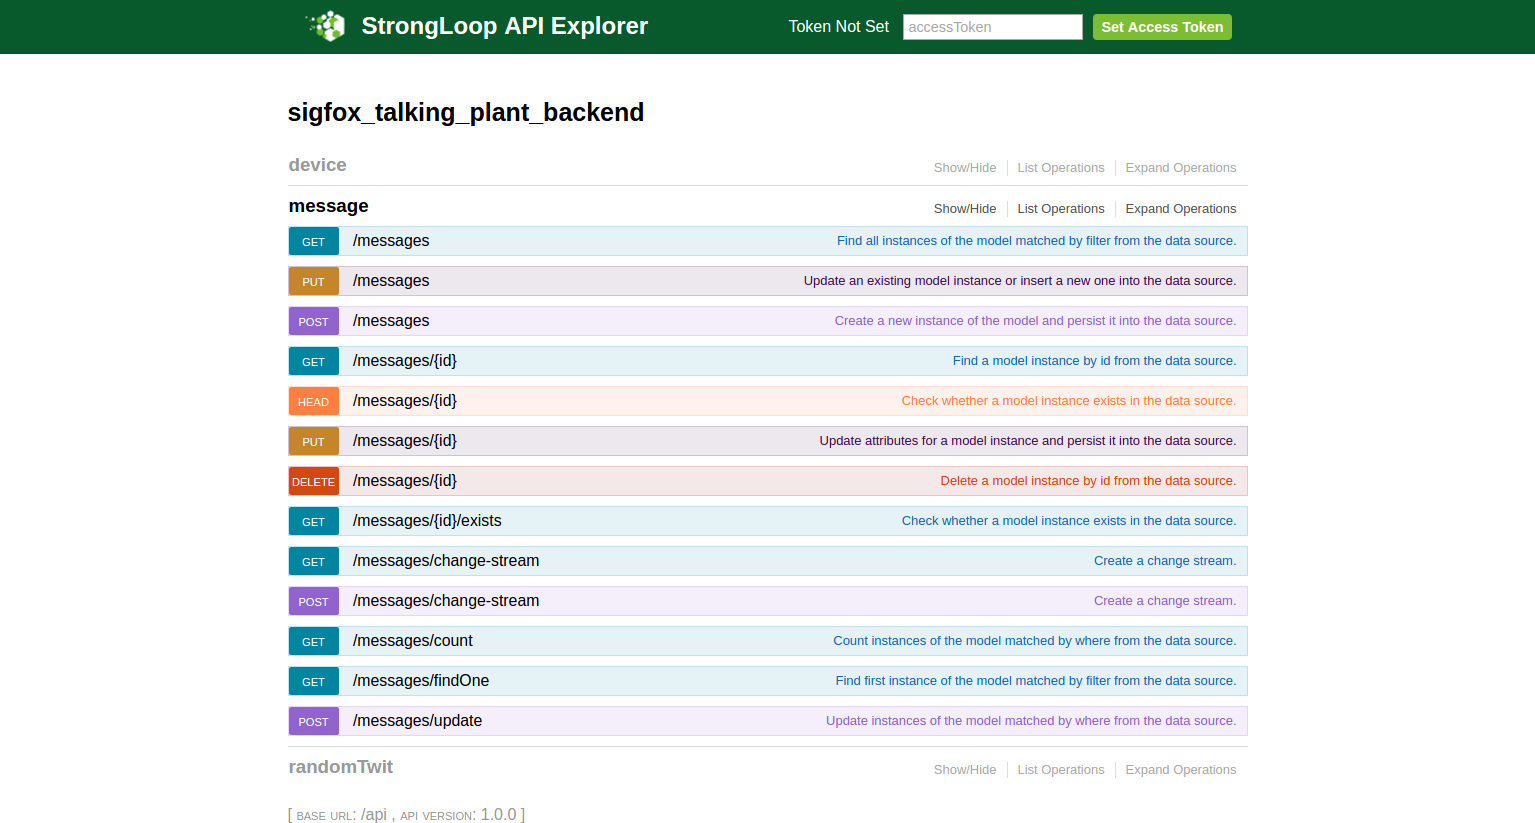Click the GET badge for /messages/{id}/exists
This screenshot has height=823, width=1535.
pyautogui.click(x=313, y=521)
